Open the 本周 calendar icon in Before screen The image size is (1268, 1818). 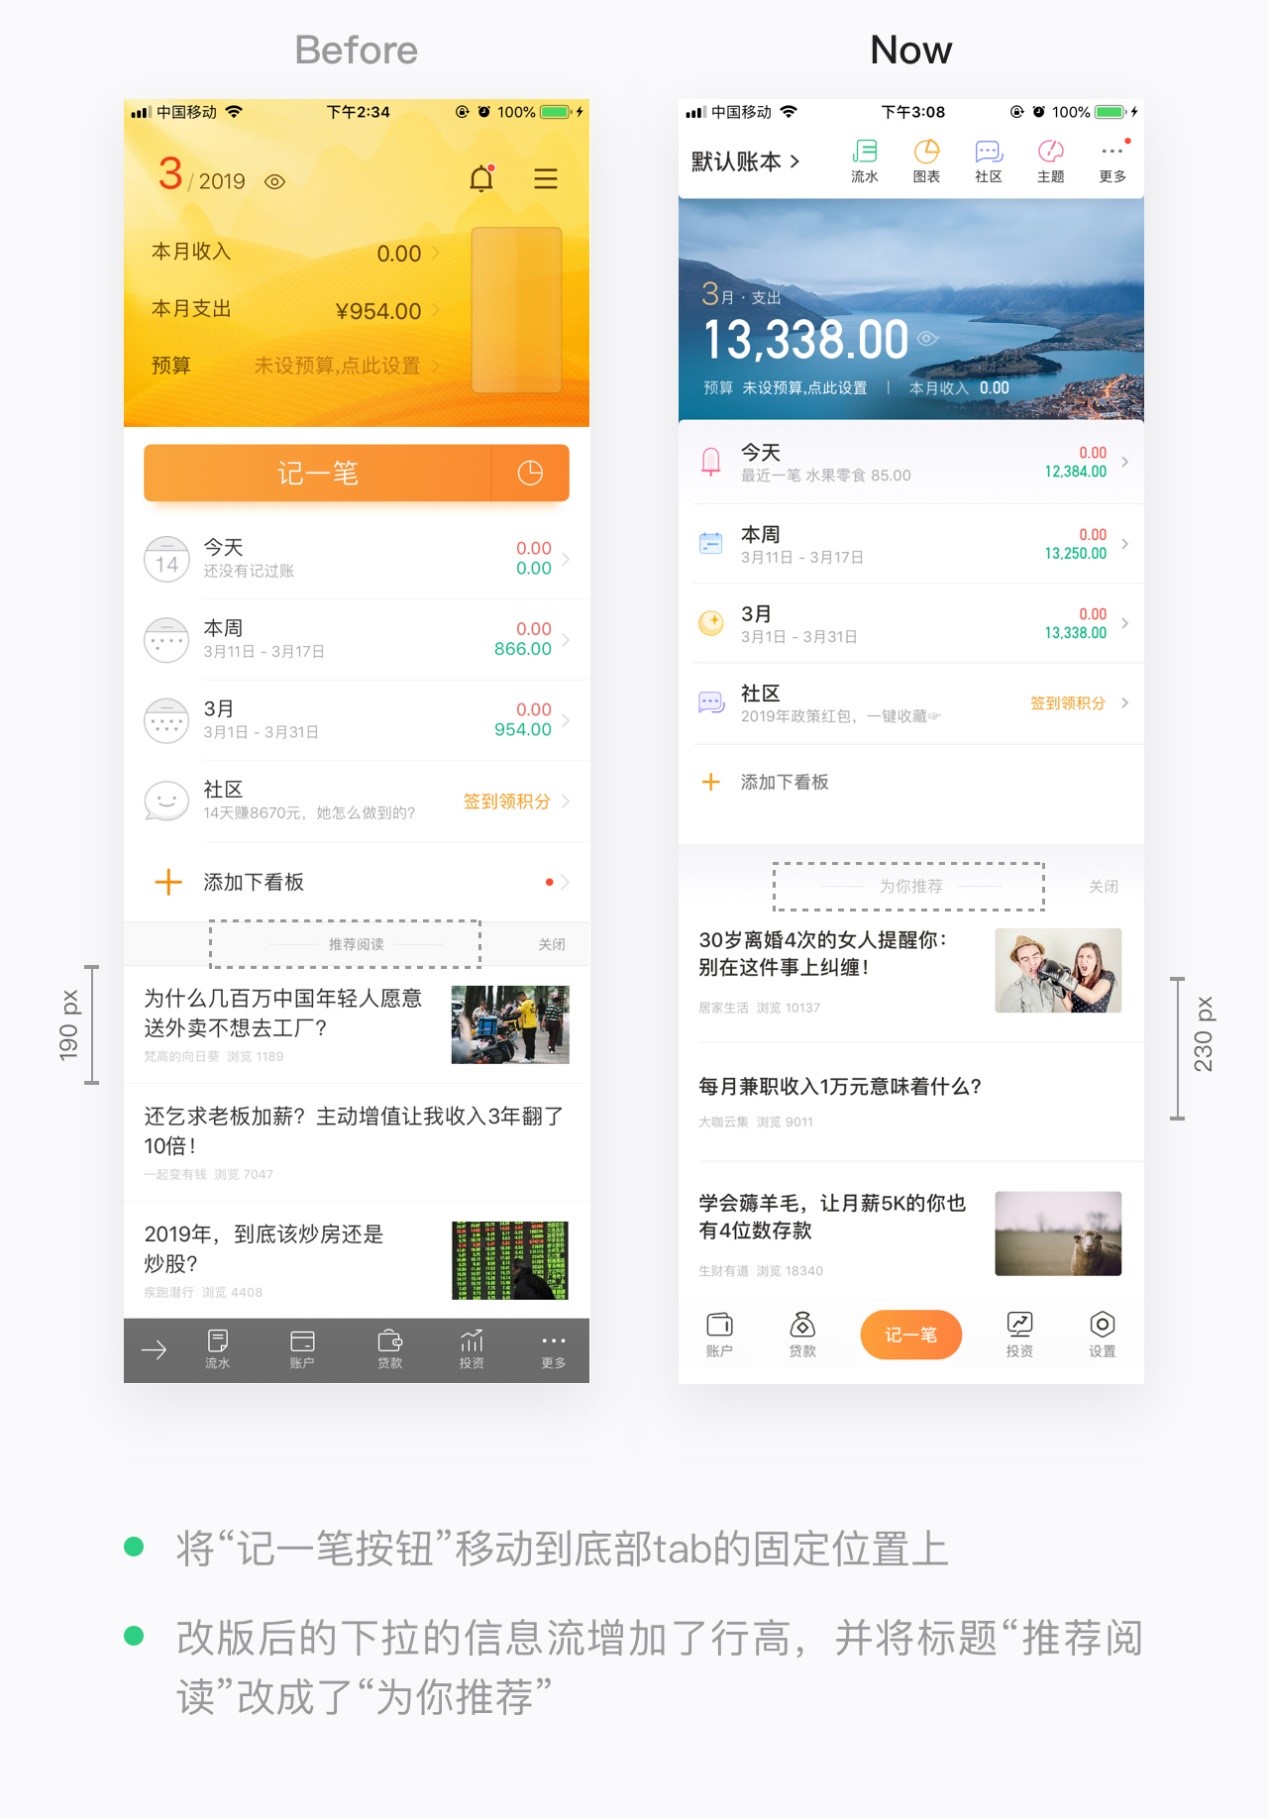[x=166, y=640]
